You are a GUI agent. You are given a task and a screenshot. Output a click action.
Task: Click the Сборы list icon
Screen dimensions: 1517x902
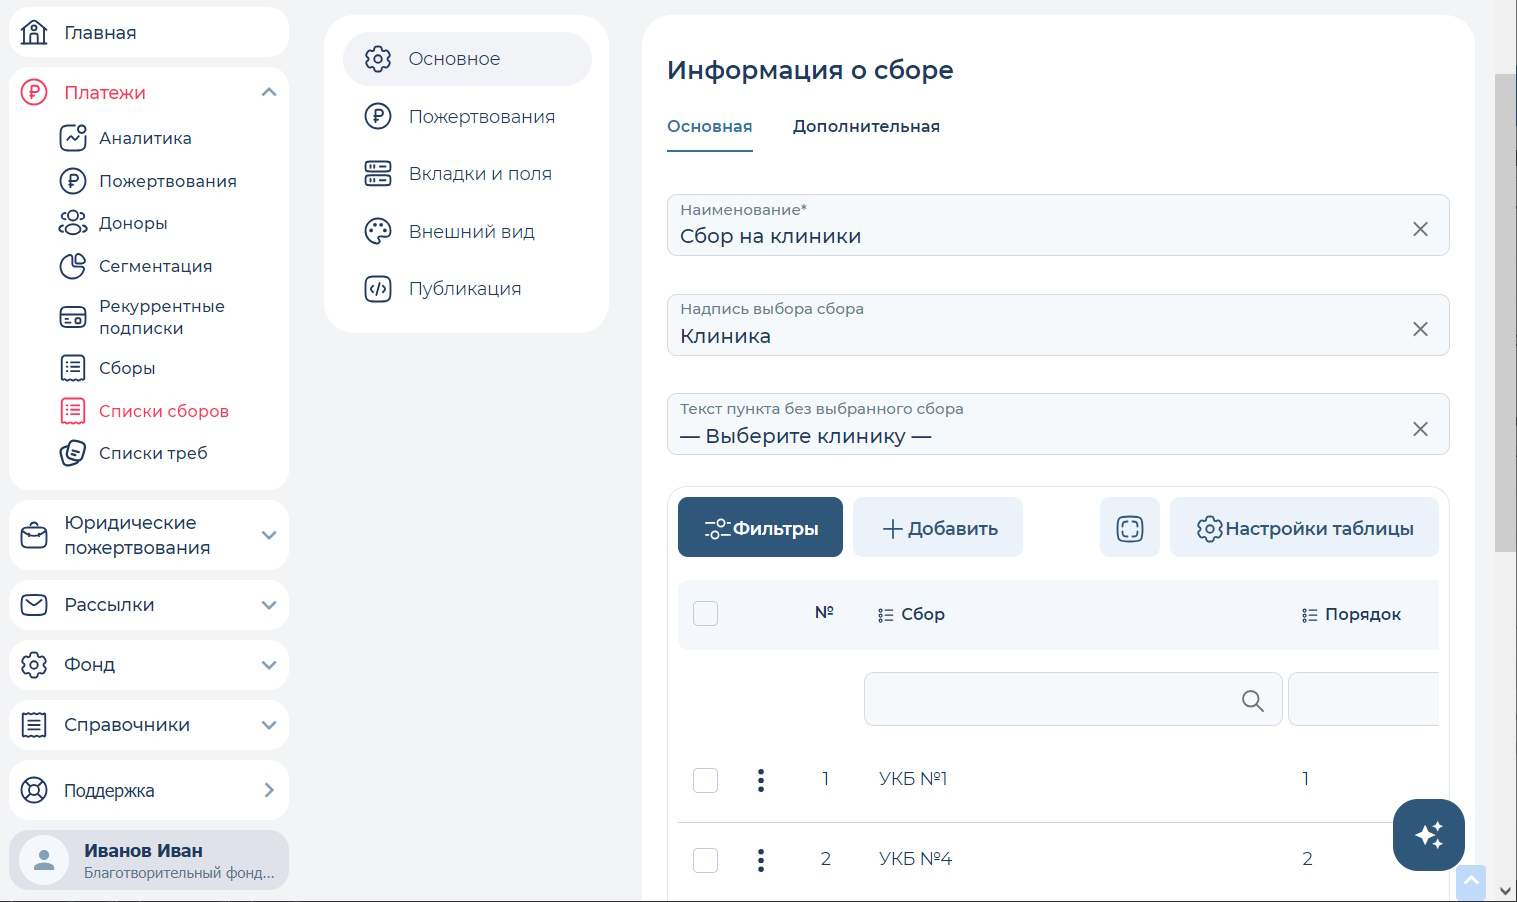(x=73, y=368)
